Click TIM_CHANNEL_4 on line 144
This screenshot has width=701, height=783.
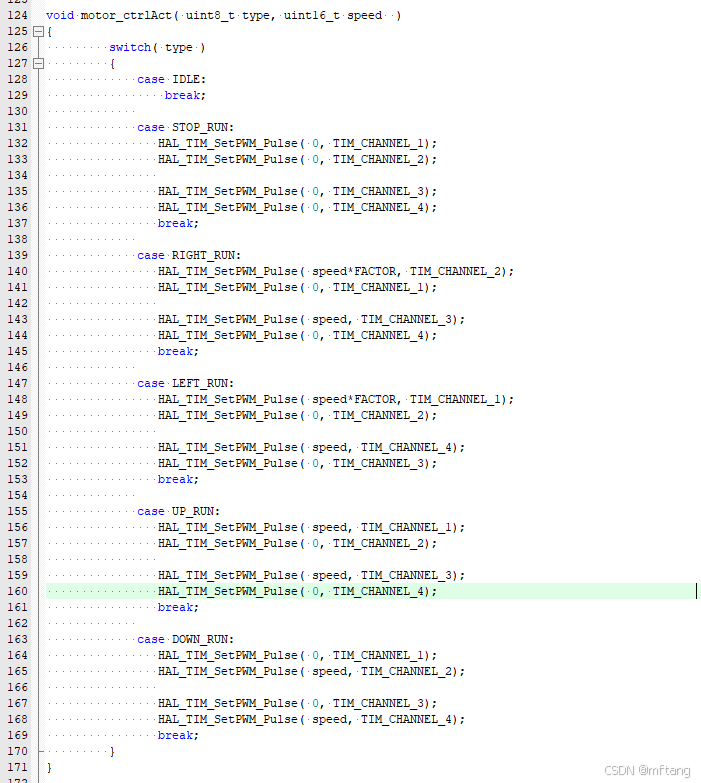(378, 335)
